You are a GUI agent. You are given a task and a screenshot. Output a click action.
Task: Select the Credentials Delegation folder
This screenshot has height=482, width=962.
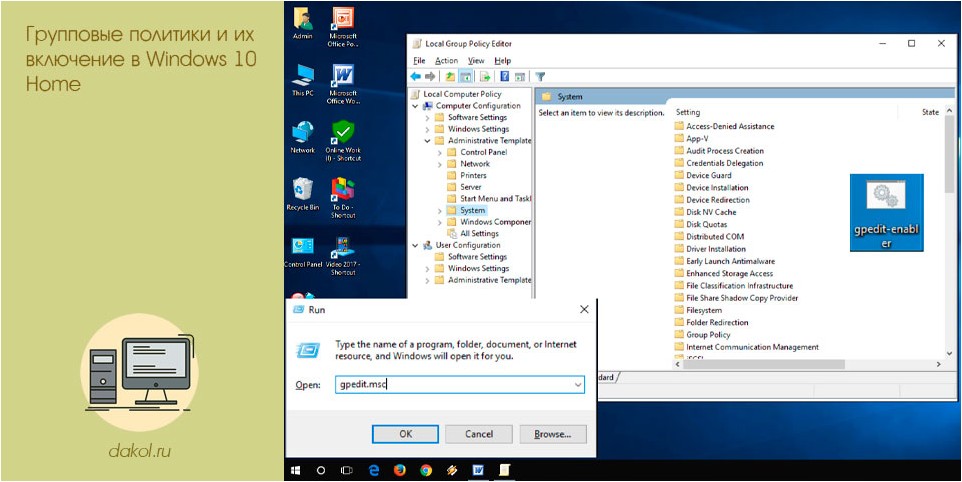[x=719, y=163]
